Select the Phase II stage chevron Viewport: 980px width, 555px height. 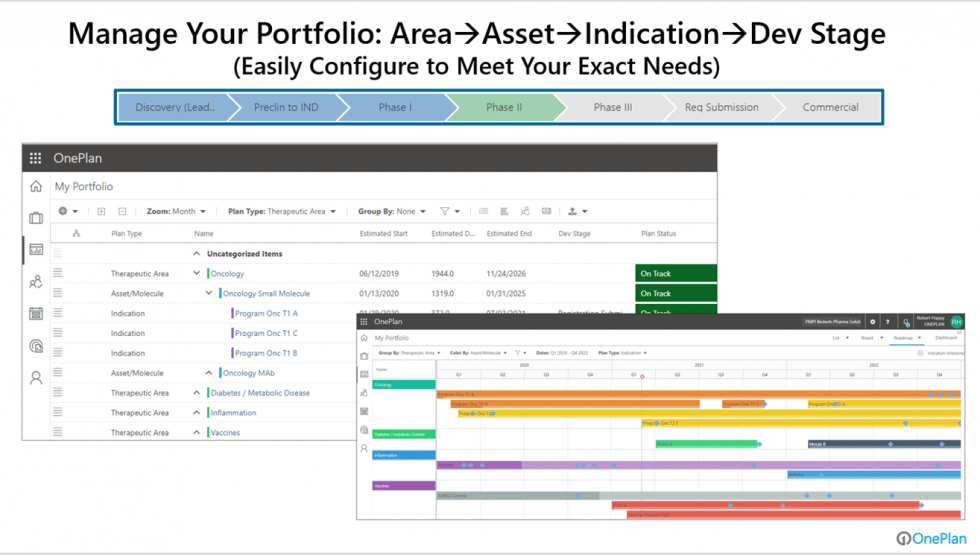tap(504, 108)
